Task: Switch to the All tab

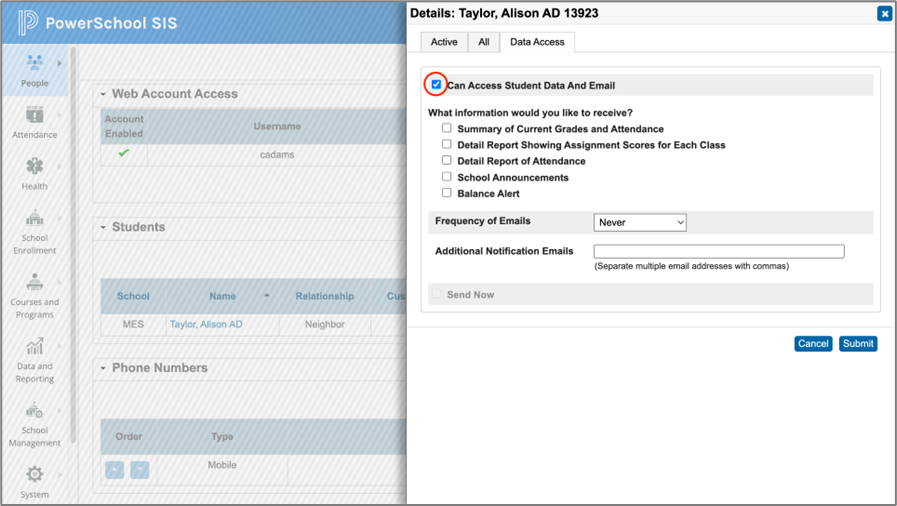Action: [x=484, y=42]
